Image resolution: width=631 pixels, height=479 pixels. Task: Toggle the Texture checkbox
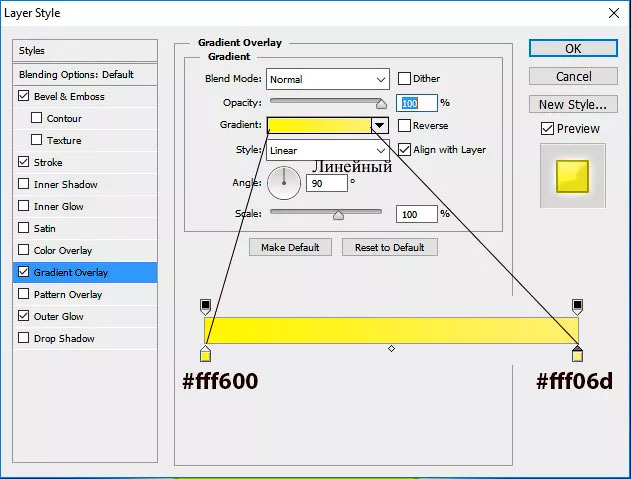tap(36, 140)
